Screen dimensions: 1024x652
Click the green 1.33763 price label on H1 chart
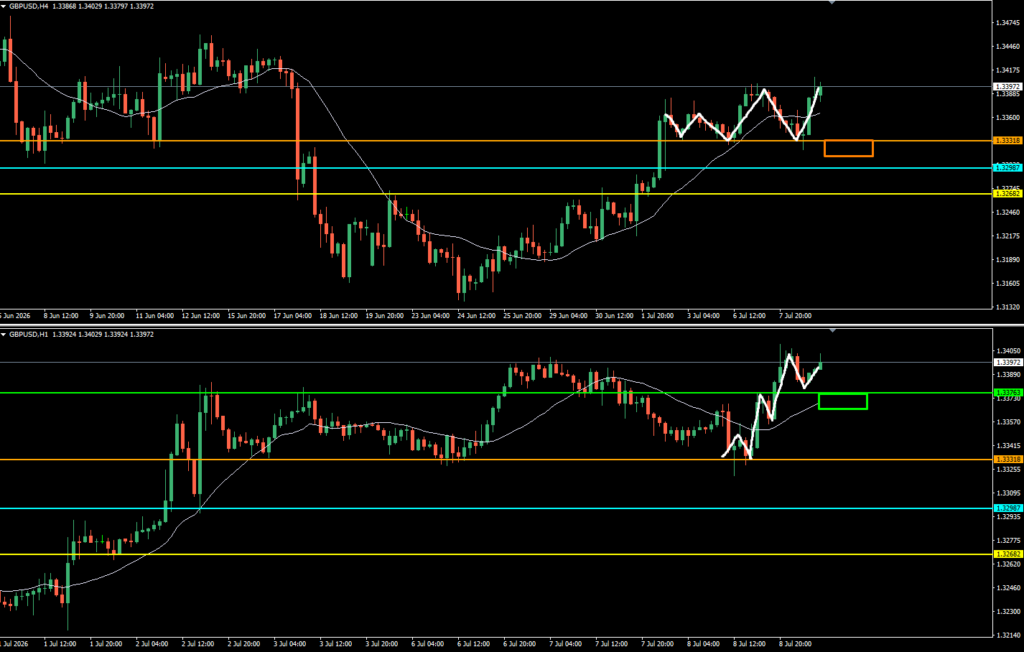1007,393
